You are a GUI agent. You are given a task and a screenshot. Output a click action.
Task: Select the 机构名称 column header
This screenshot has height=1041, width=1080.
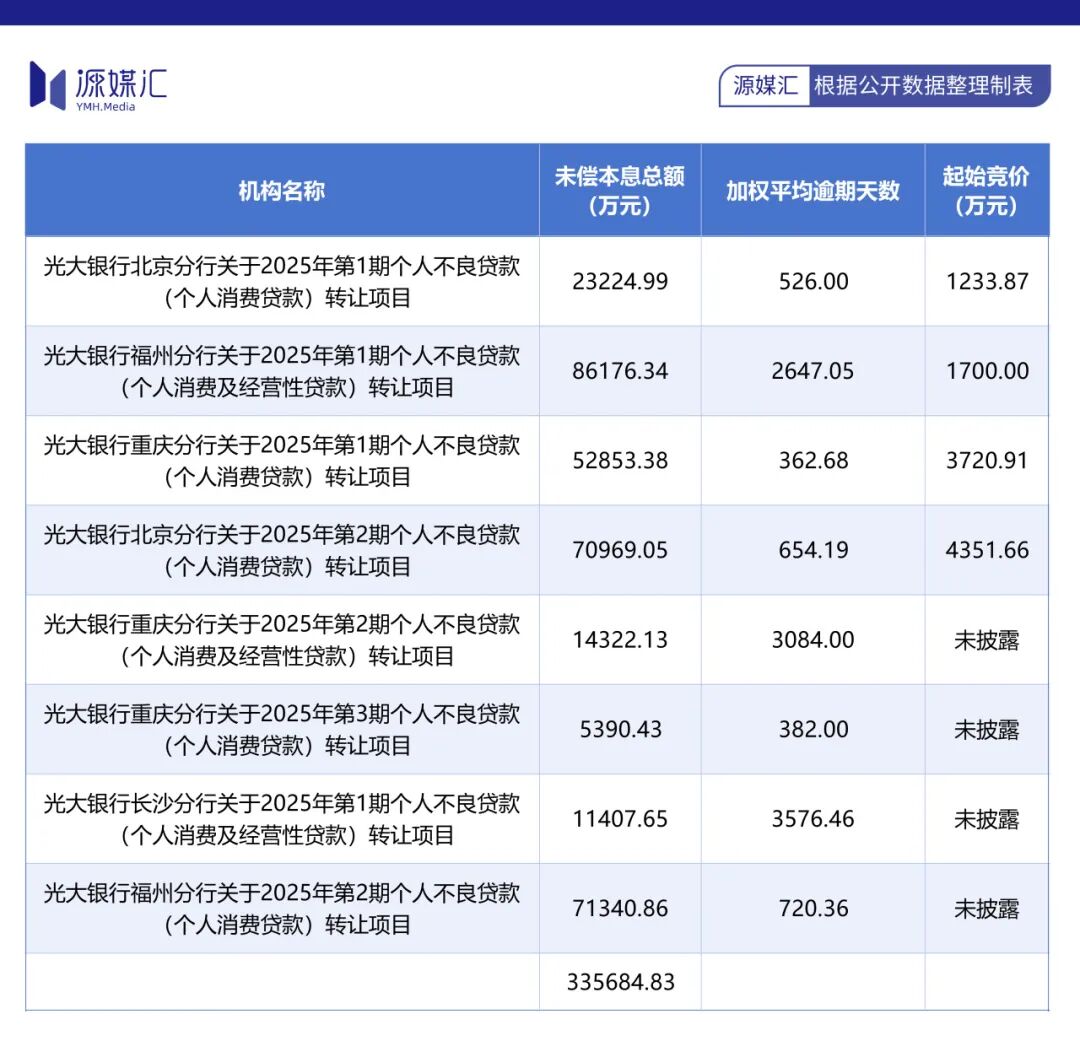pyautogui.click(x=282, y=189)
